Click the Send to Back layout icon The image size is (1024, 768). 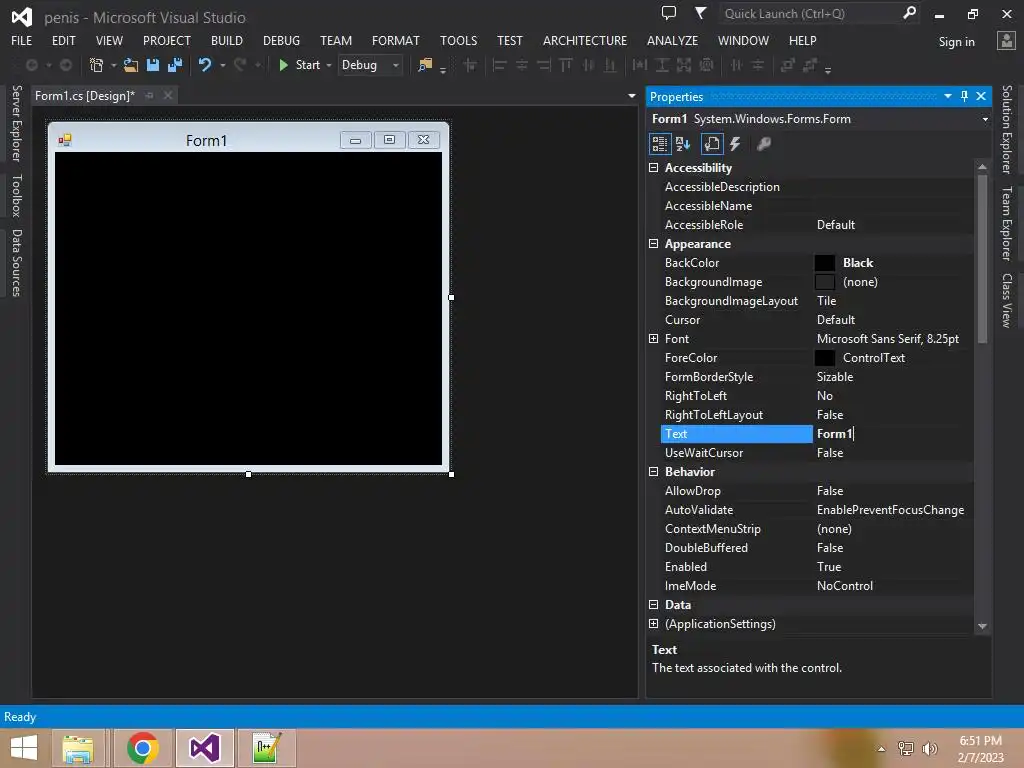(810, 65)
